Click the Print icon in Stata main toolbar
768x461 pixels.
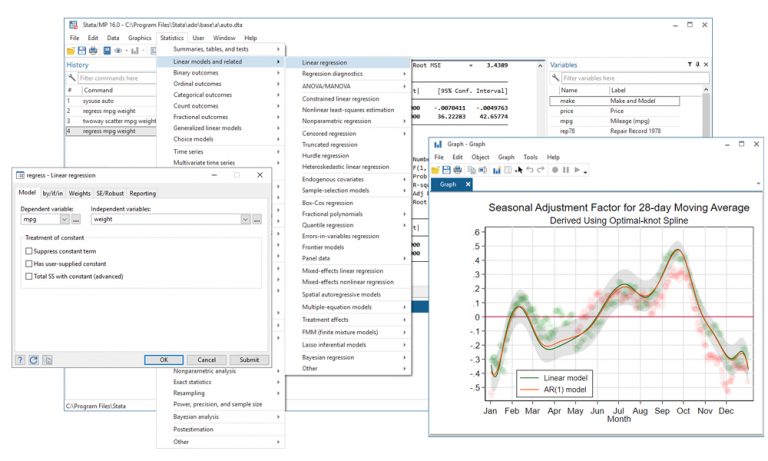click(x=93, y=50)
